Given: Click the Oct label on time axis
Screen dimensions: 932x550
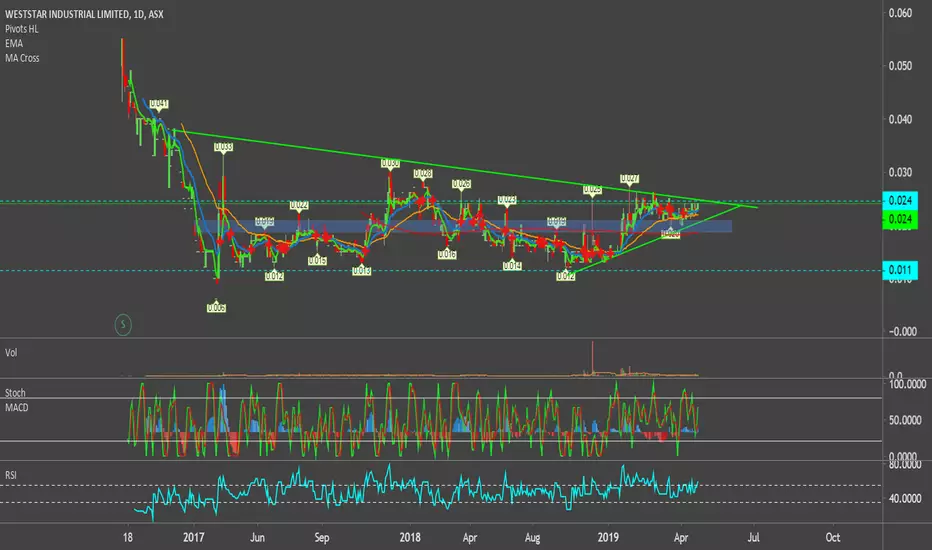Looking at the screenshot, I should pos(833,538).
